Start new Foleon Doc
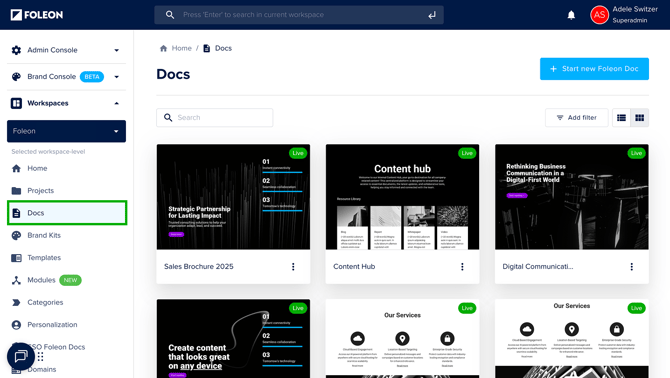Image resolution: width=670 pixels, height=378 pixels. (594, 69)
